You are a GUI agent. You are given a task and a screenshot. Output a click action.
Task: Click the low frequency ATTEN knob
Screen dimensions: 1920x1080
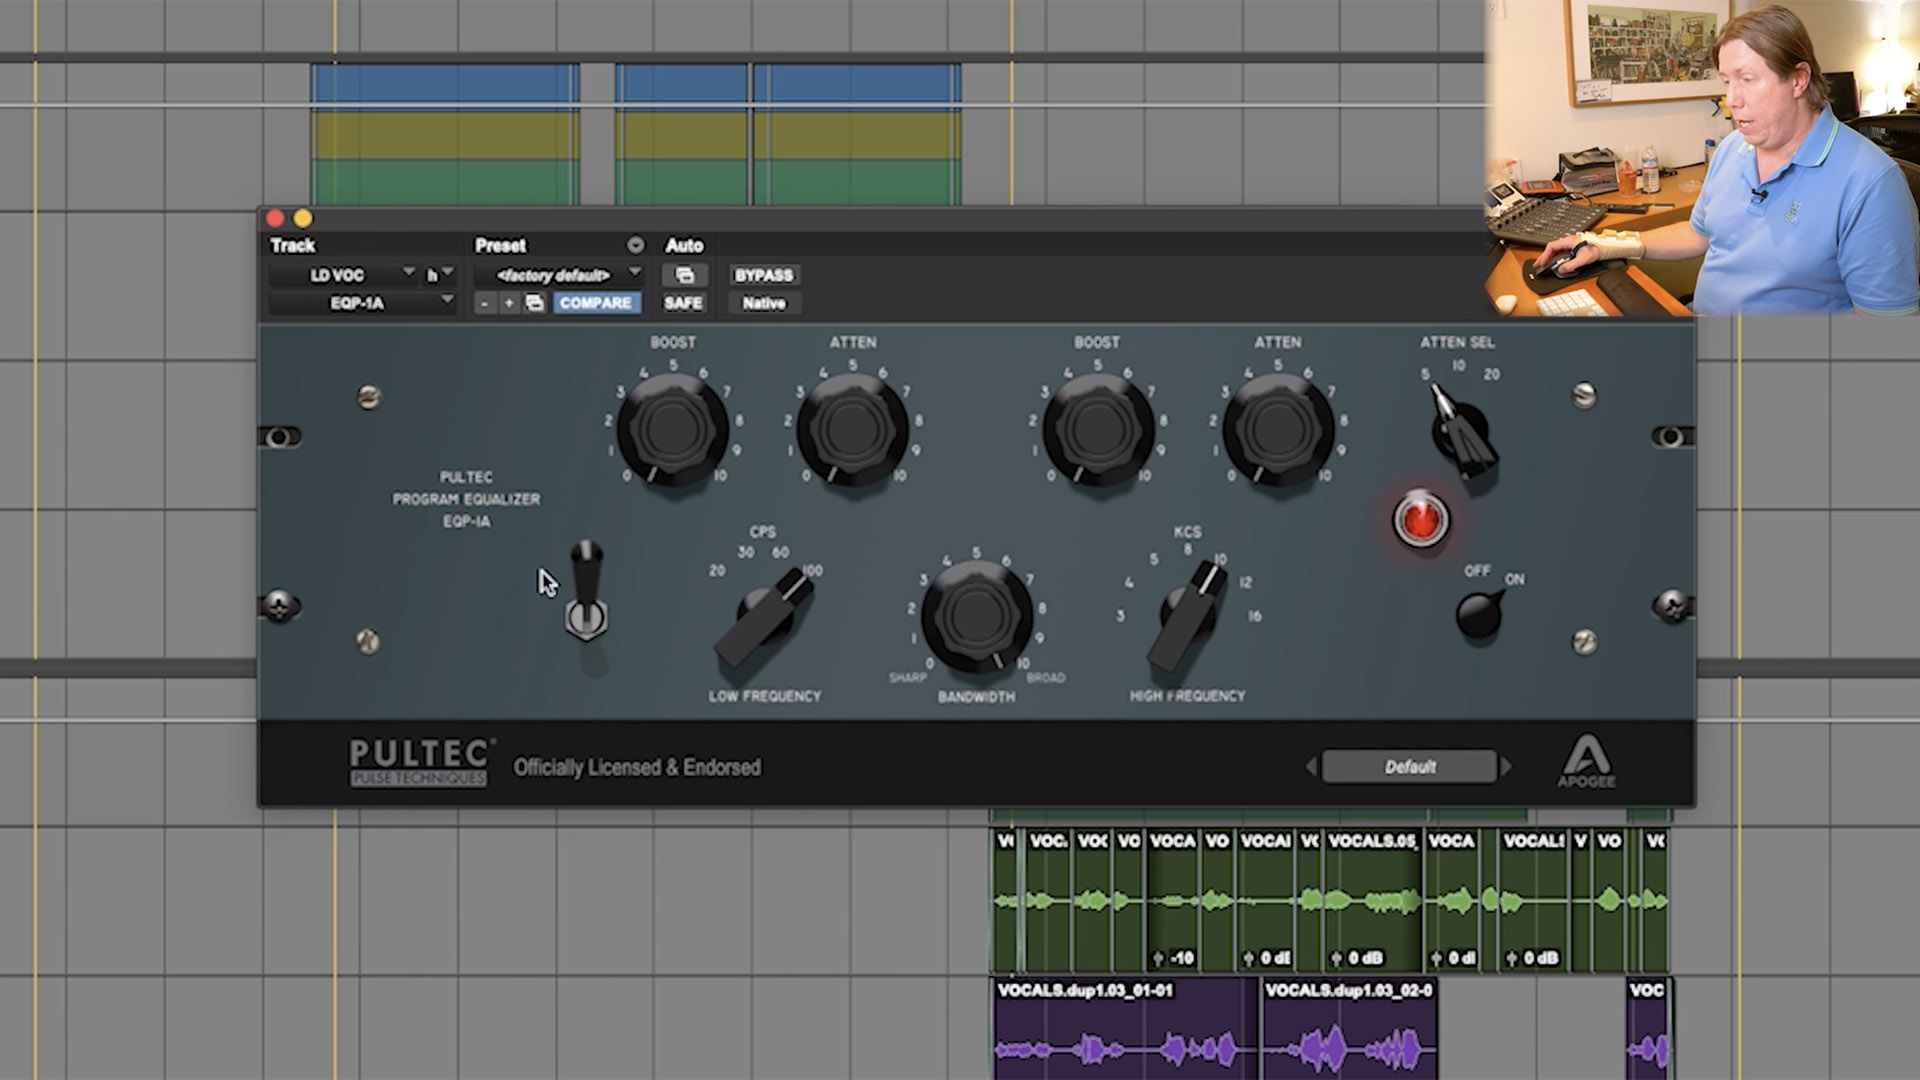pos(852,431)
